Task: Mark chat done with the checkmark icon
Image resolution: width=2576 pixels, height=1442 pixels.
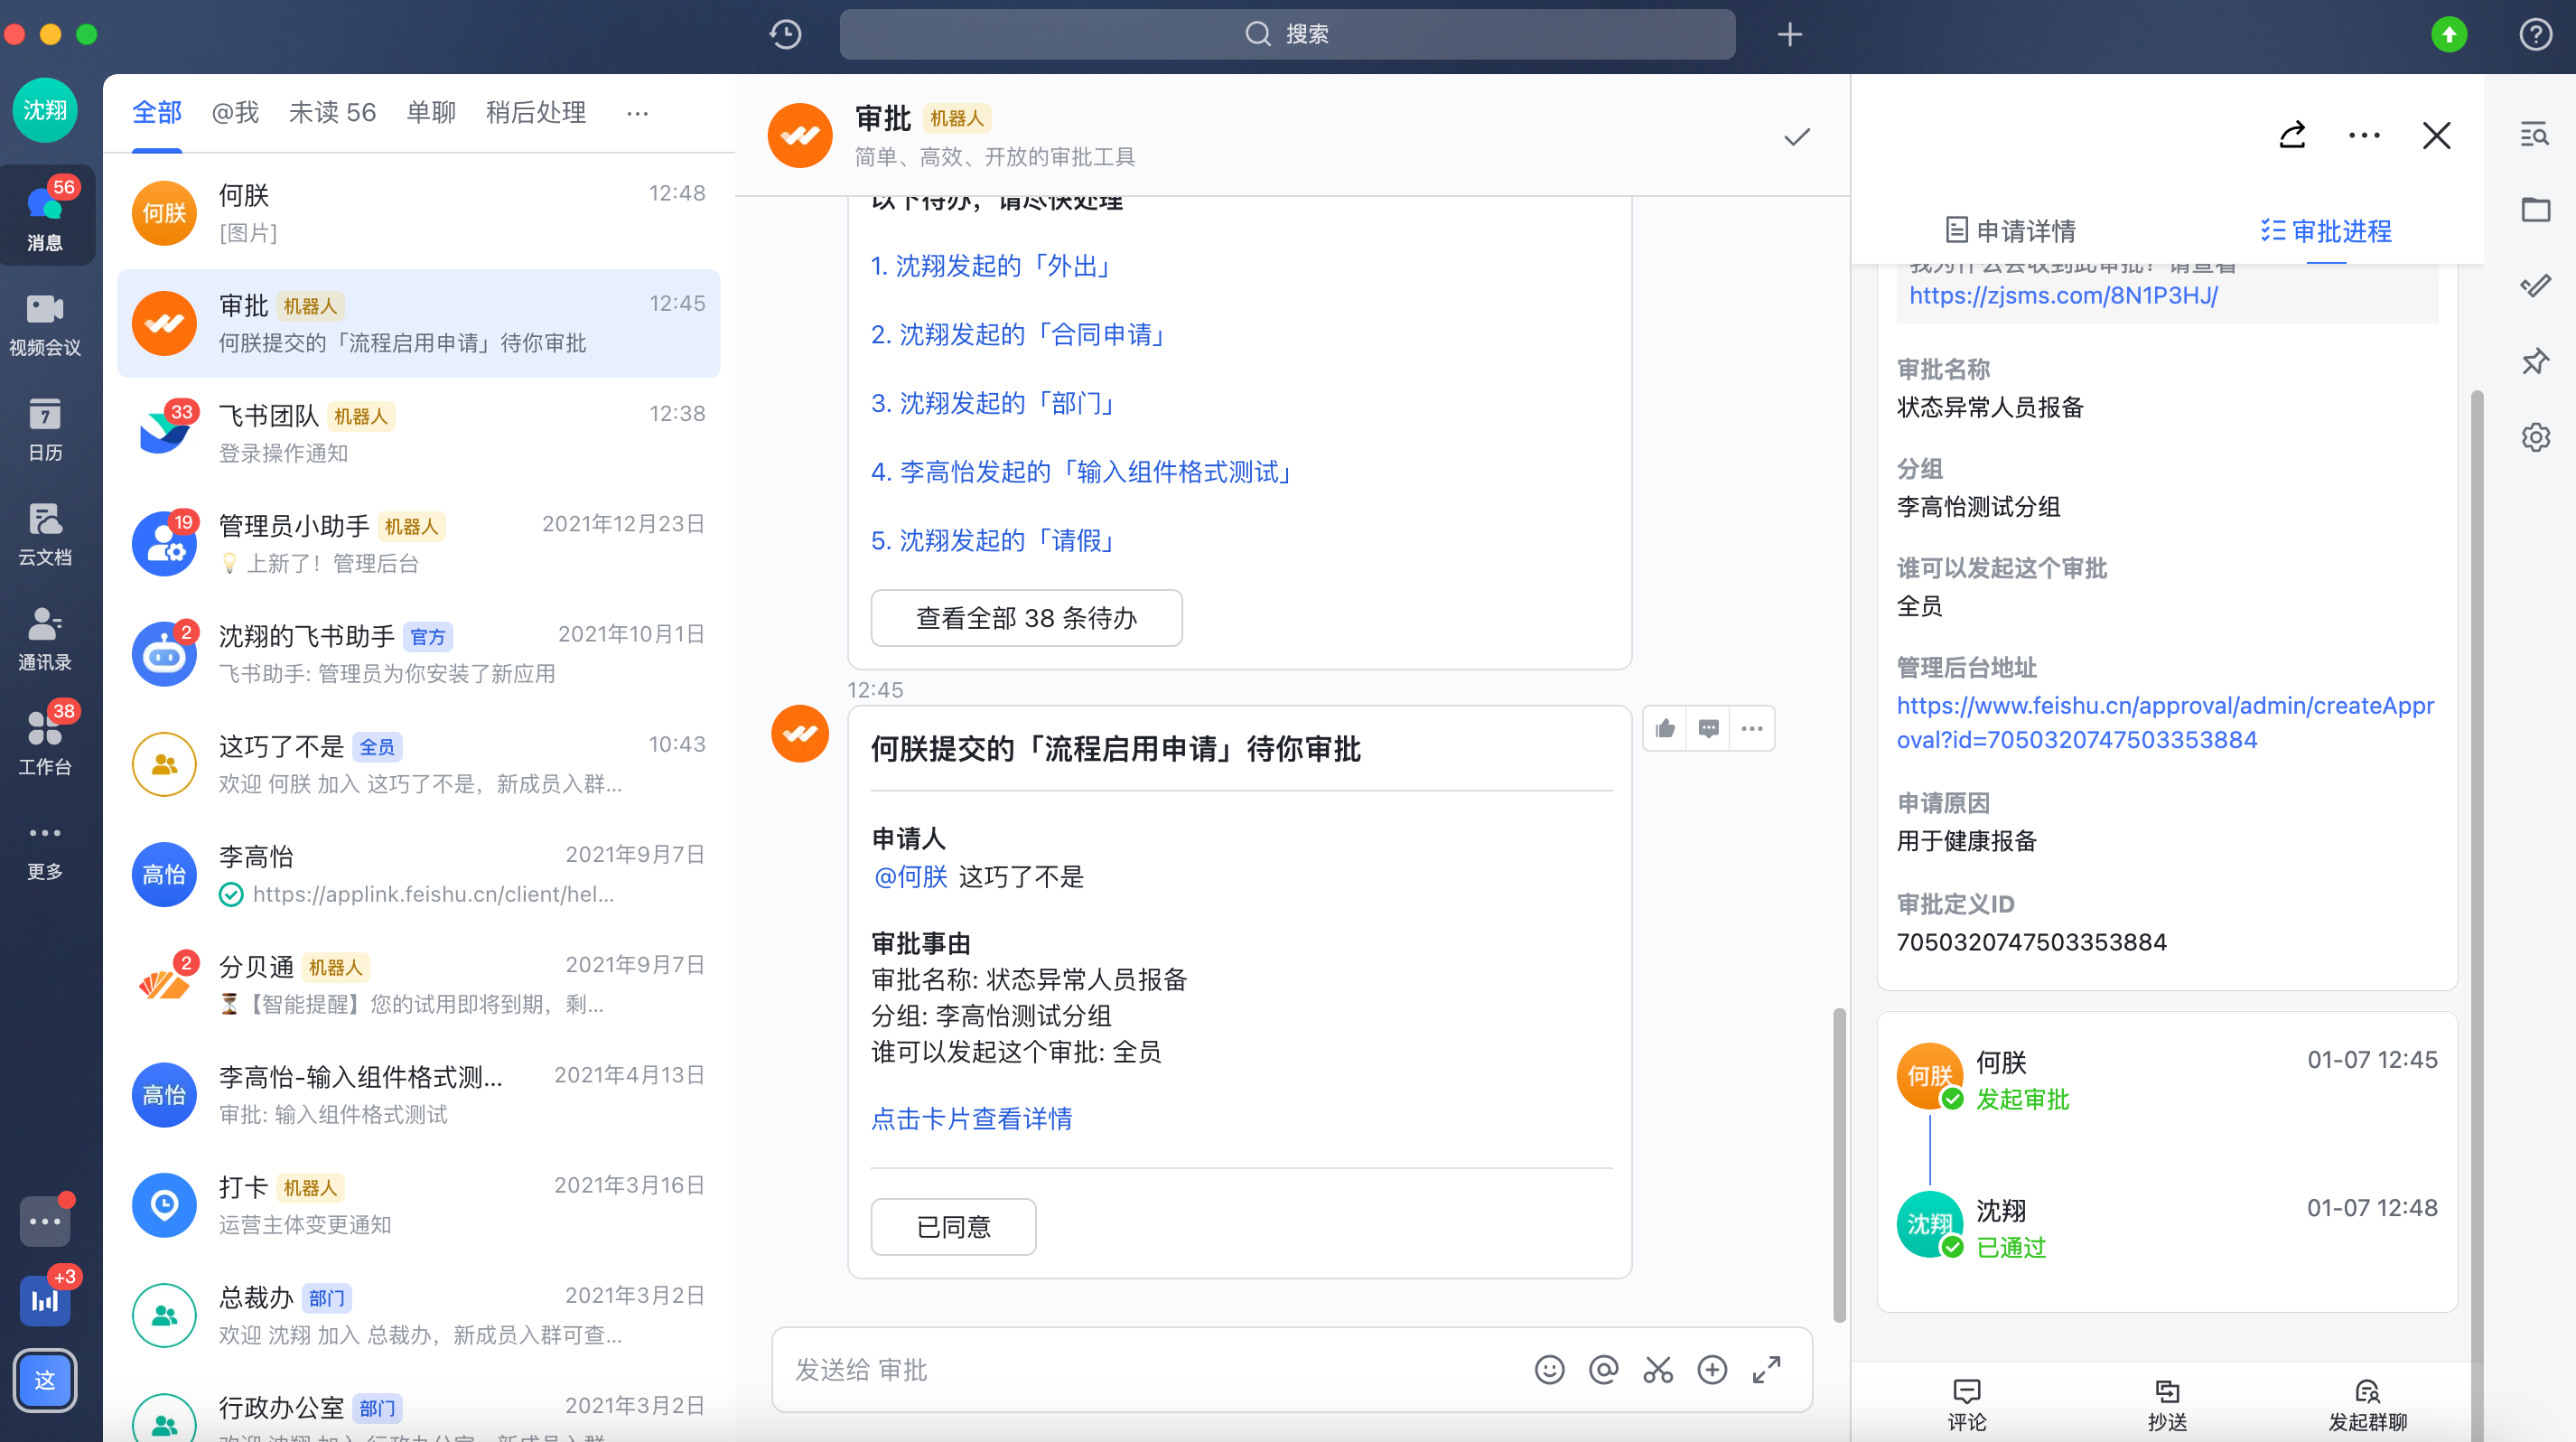Action: click(1797, 136)
